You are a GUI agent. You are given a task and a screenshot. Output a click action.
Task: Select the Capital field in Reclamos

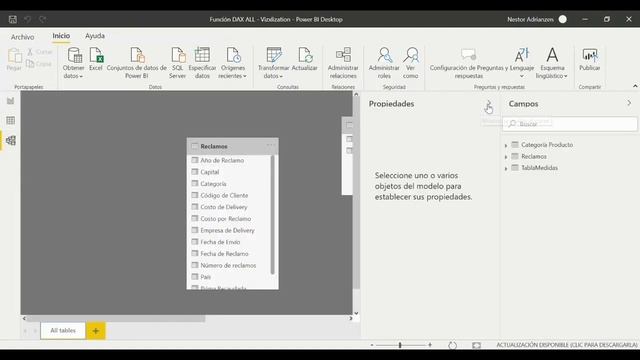click(x=210, y=172)
